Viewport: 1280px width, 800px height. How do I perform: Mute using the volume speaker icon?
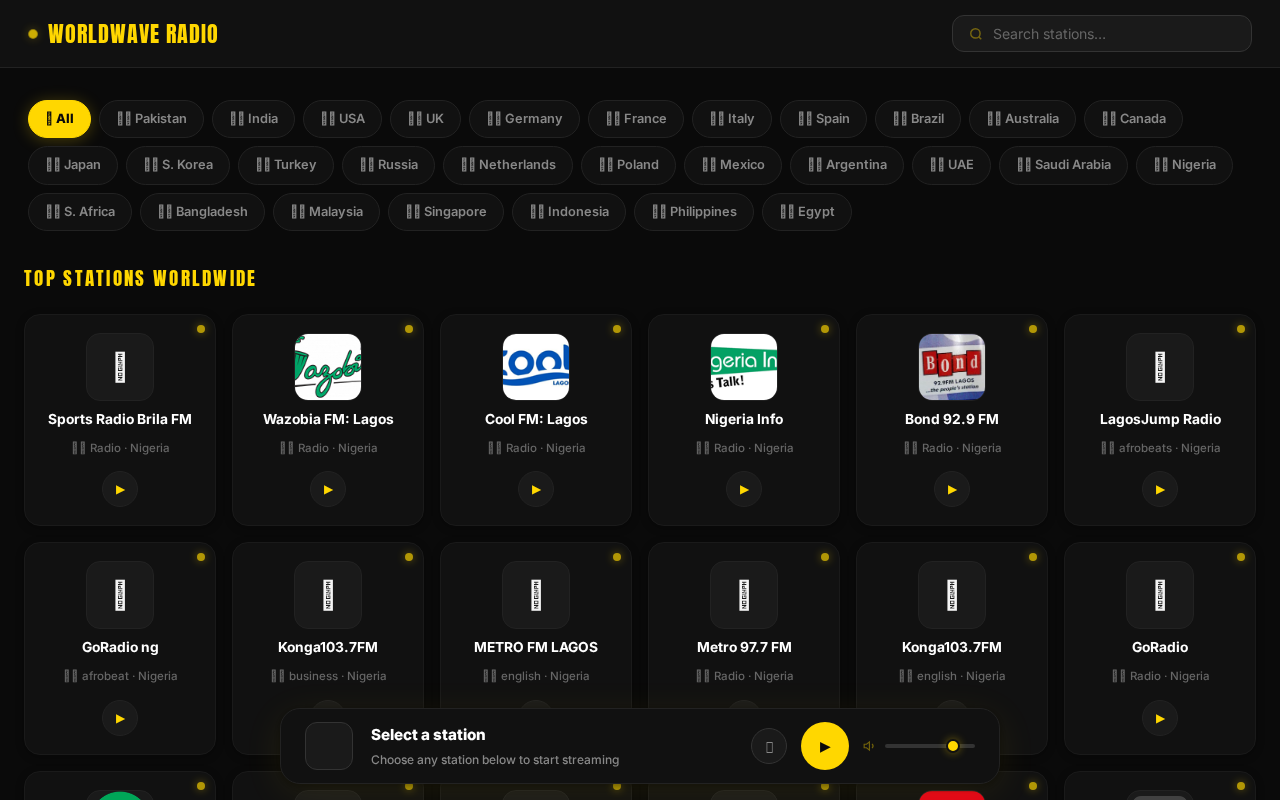[869, 746]
